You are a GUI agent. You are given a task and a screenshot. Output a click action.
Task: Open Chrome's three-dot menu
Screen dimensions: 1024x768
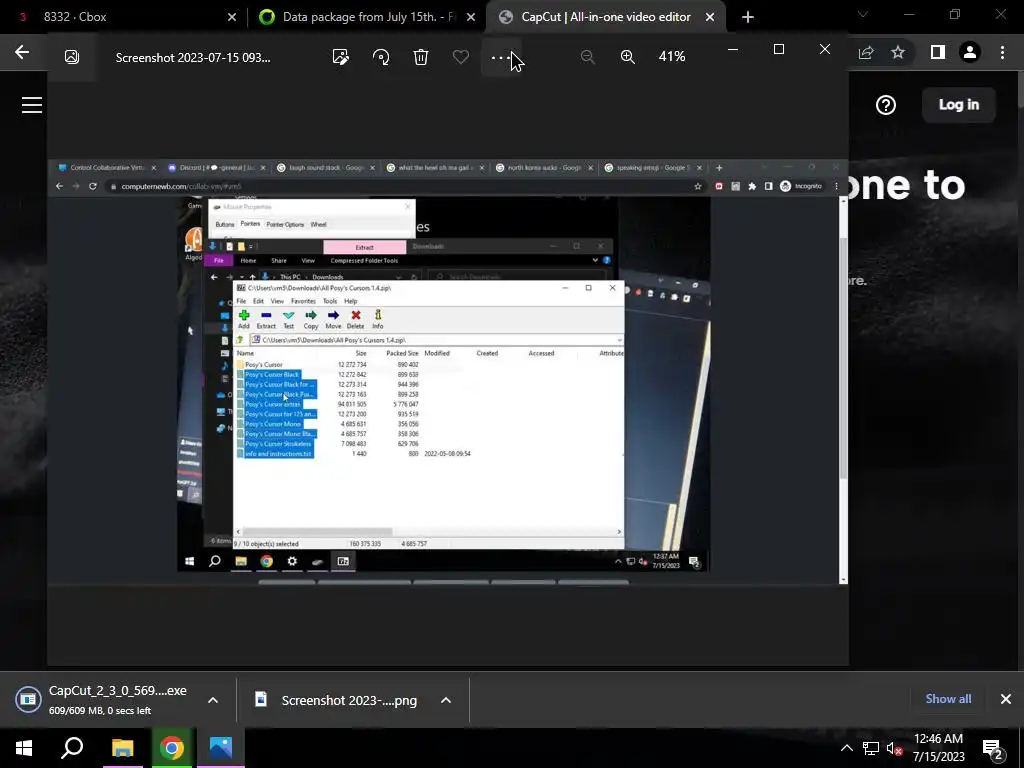tap(1002, 52)
